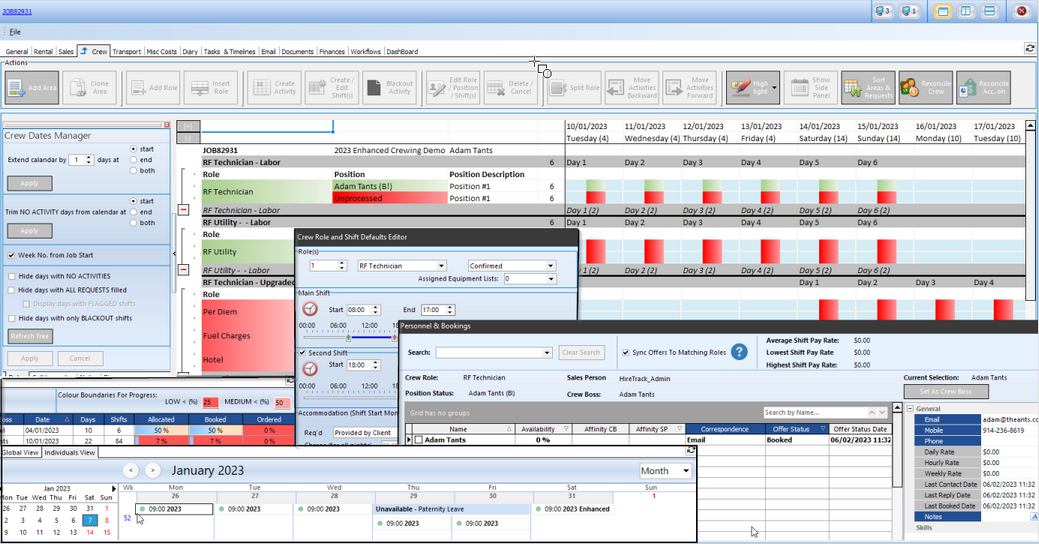Switch to the Transport tab
The image size is (1039, 544).
[x=126, y=51]
